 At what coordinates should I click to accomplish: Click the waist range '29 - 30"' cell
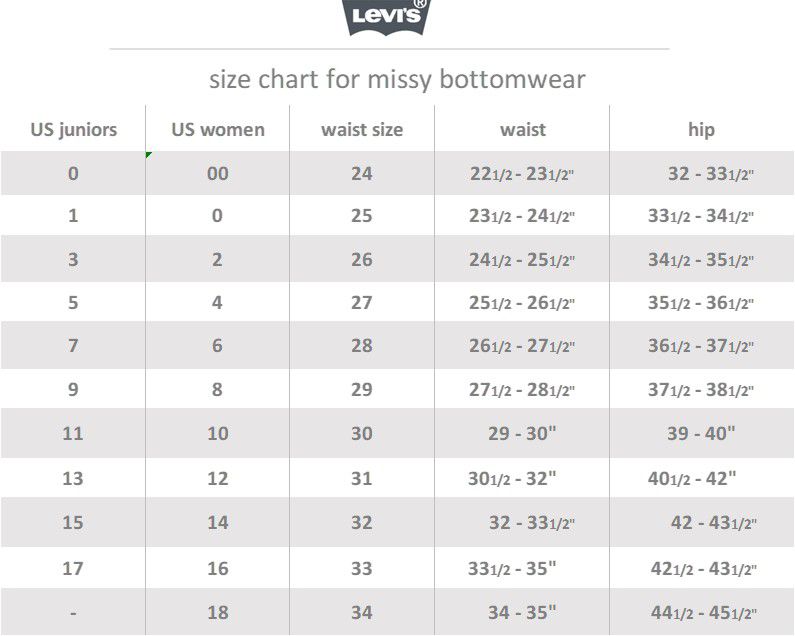[x=523, y=433]
